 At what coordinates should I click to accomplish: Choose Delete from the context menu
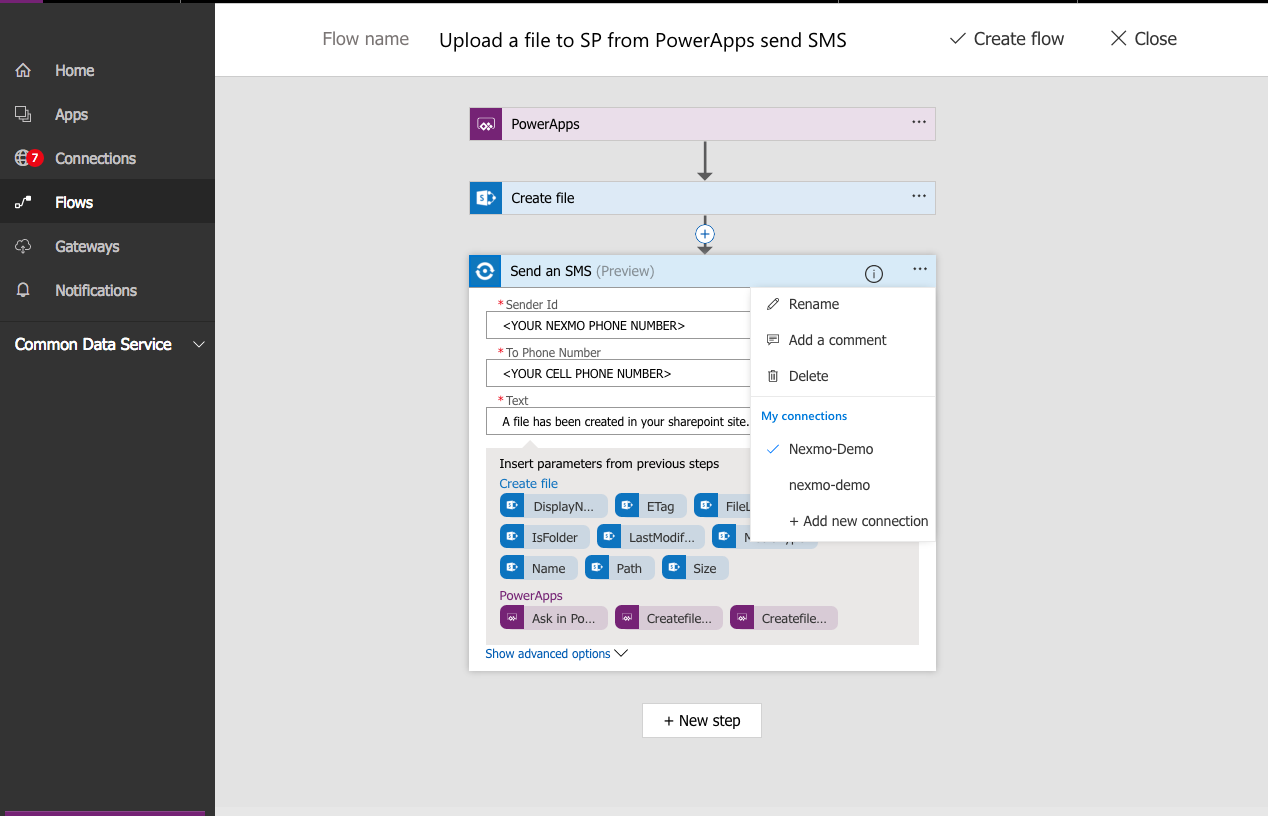[x=808, y=376]
